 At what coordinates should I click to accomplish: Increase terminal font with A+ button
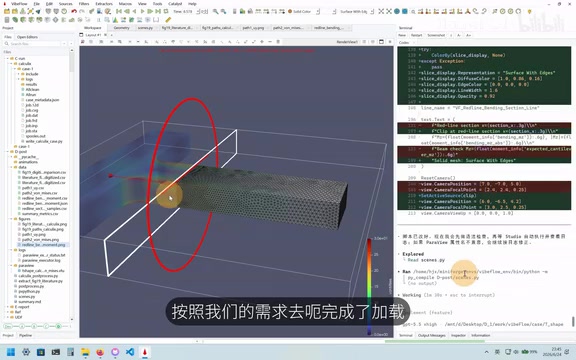coord(468,35)
